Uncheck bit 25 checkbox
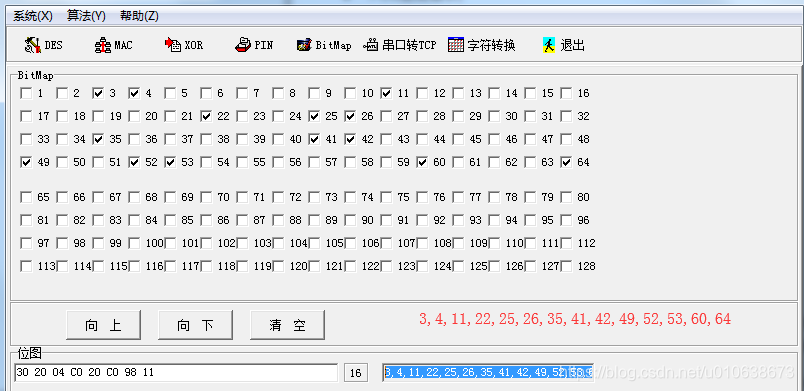This screenshot has height=391, width=804. click(x=314, y=116)
